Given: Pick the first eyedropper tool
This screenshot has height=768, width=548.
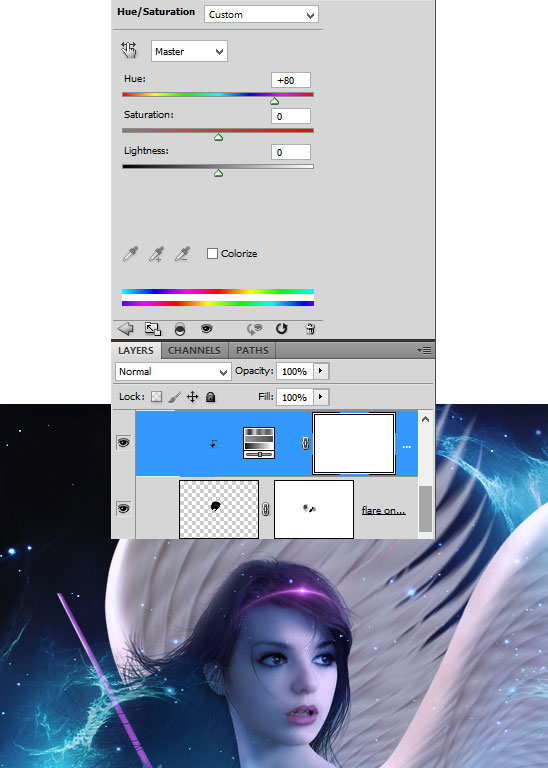Looking at the screenshot, I should 130,254.
